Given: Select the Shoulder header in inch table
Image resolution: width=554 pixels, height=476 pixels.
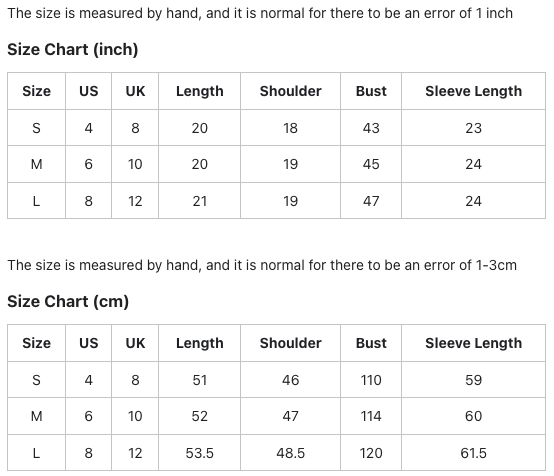Looking at the screenshot, I should click(x=290, y=91).
